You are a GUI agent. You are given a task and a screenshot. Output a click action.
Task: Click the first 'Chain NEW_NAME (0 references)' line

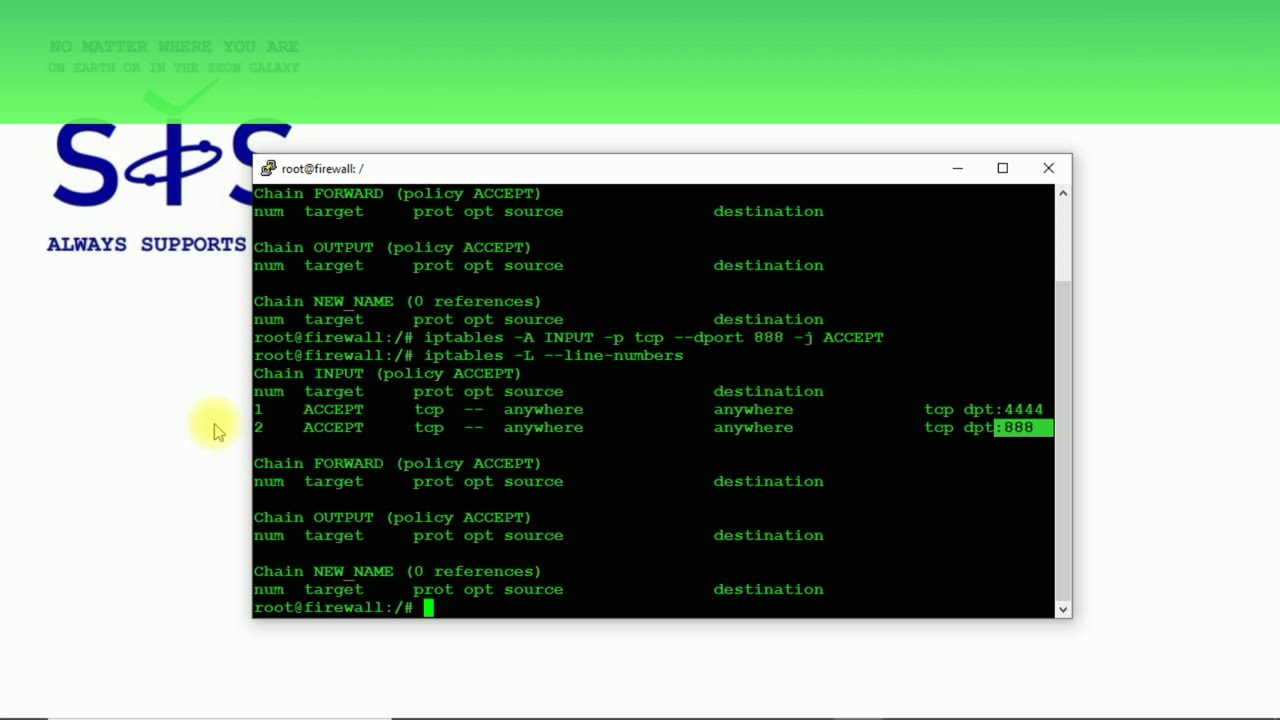[397, 301]
